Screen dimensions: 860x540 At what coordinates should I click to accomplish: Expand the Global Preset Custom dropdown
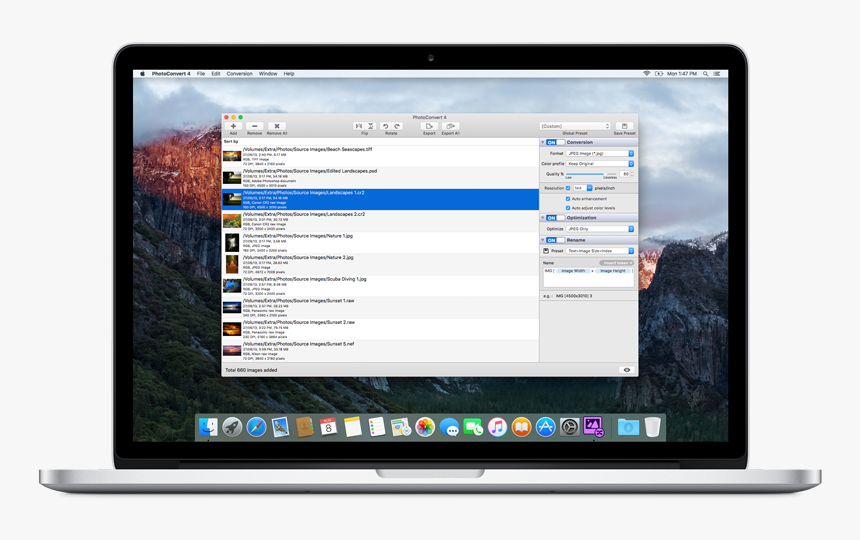(574, 126)
